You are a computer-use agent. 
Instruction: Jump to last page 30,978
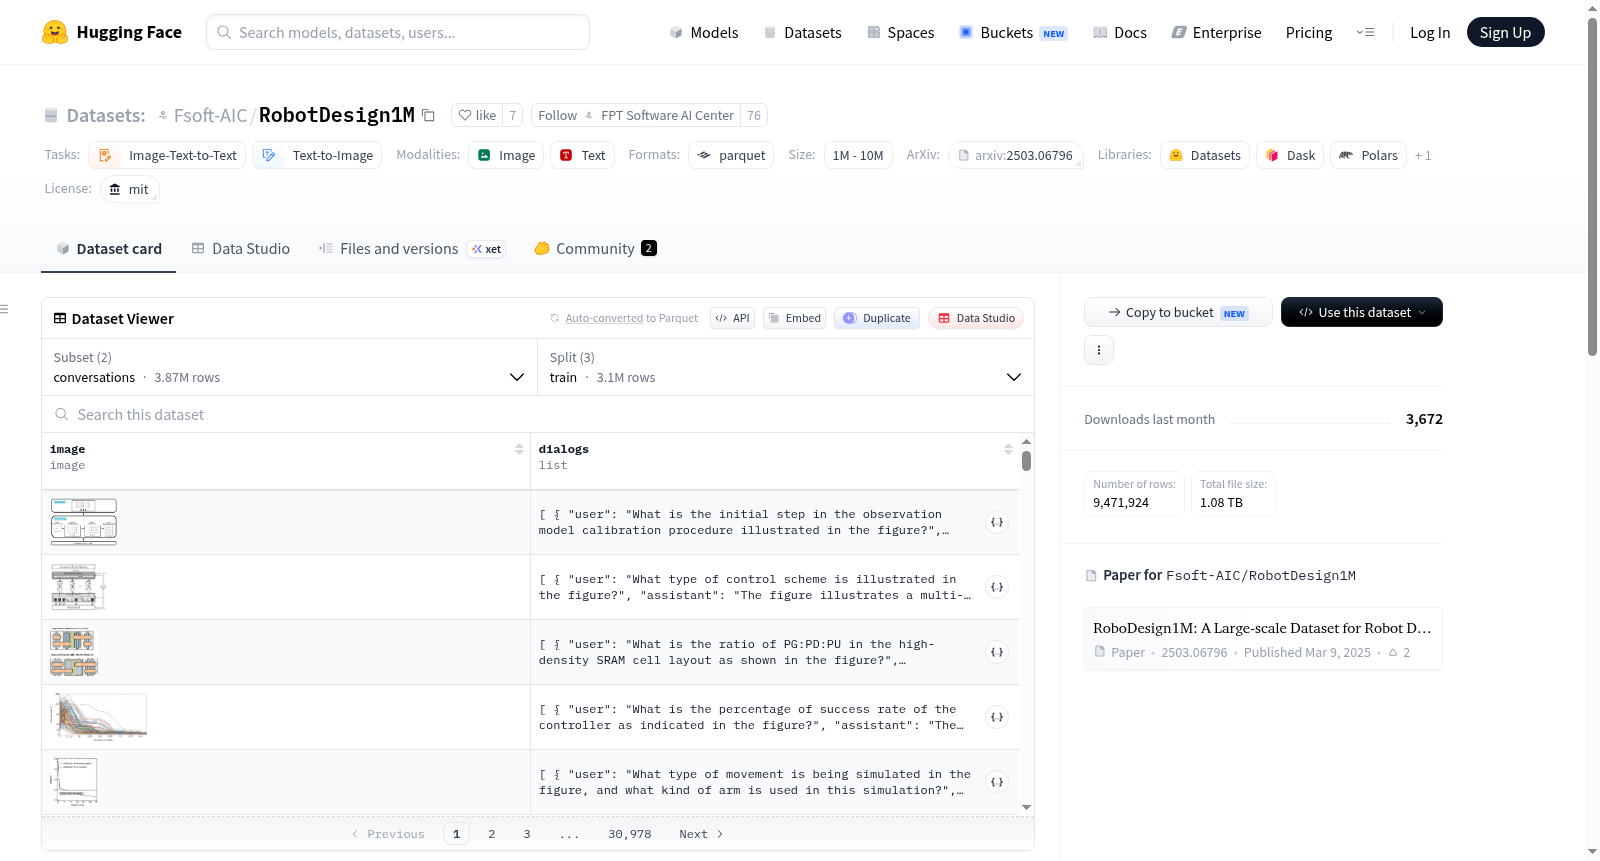click(x=630, y=834)
